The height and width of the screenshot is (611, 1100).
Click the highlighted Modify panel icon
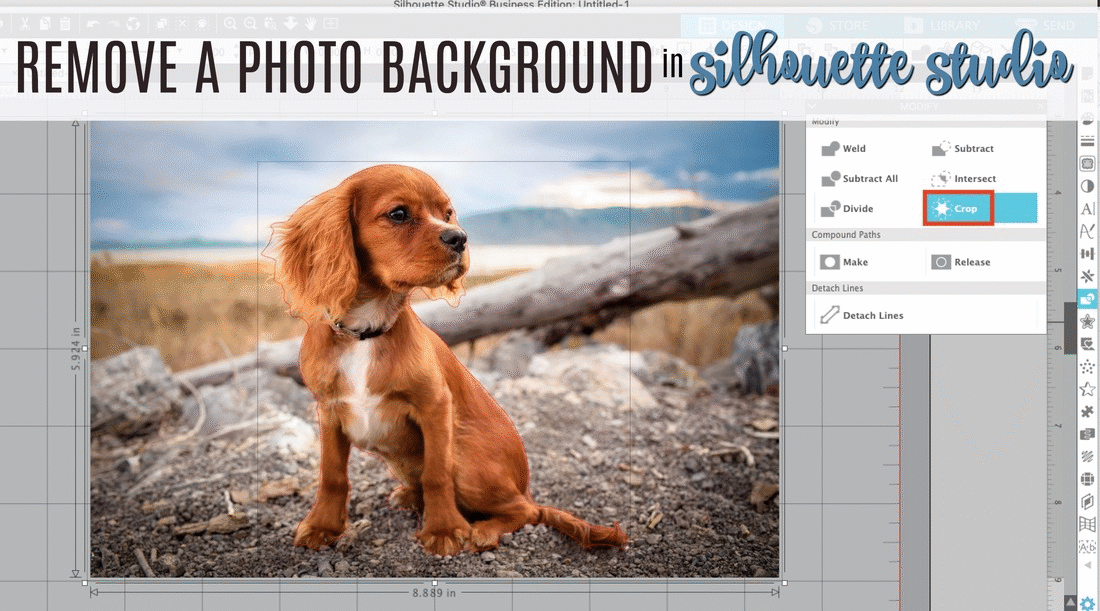(x=1087, y=299)
